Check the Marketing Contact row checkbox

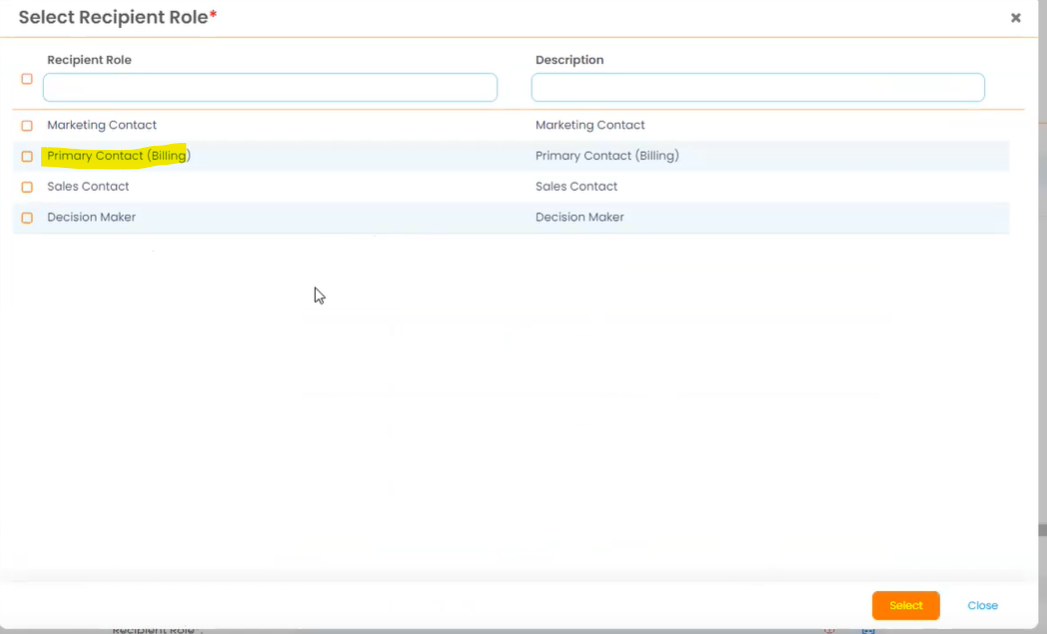[x=27, y=126]
